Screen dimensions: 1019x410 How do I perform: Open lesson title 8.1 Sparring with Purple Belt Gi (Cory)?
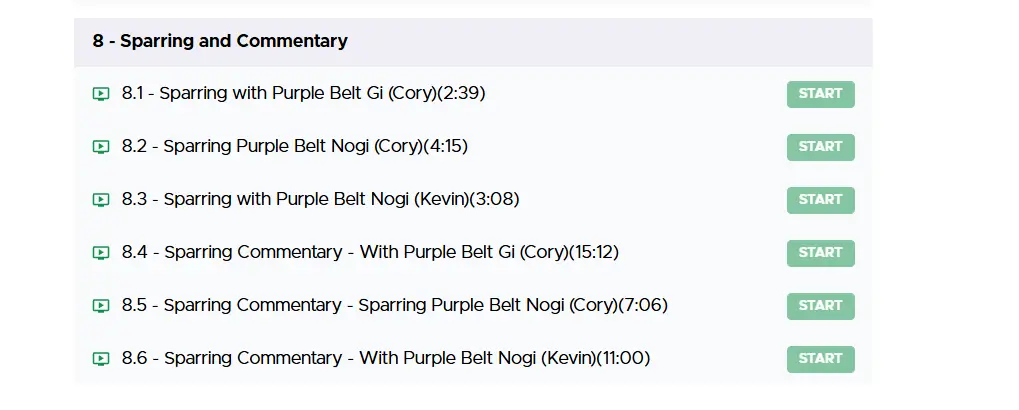(x=304, y=94)
